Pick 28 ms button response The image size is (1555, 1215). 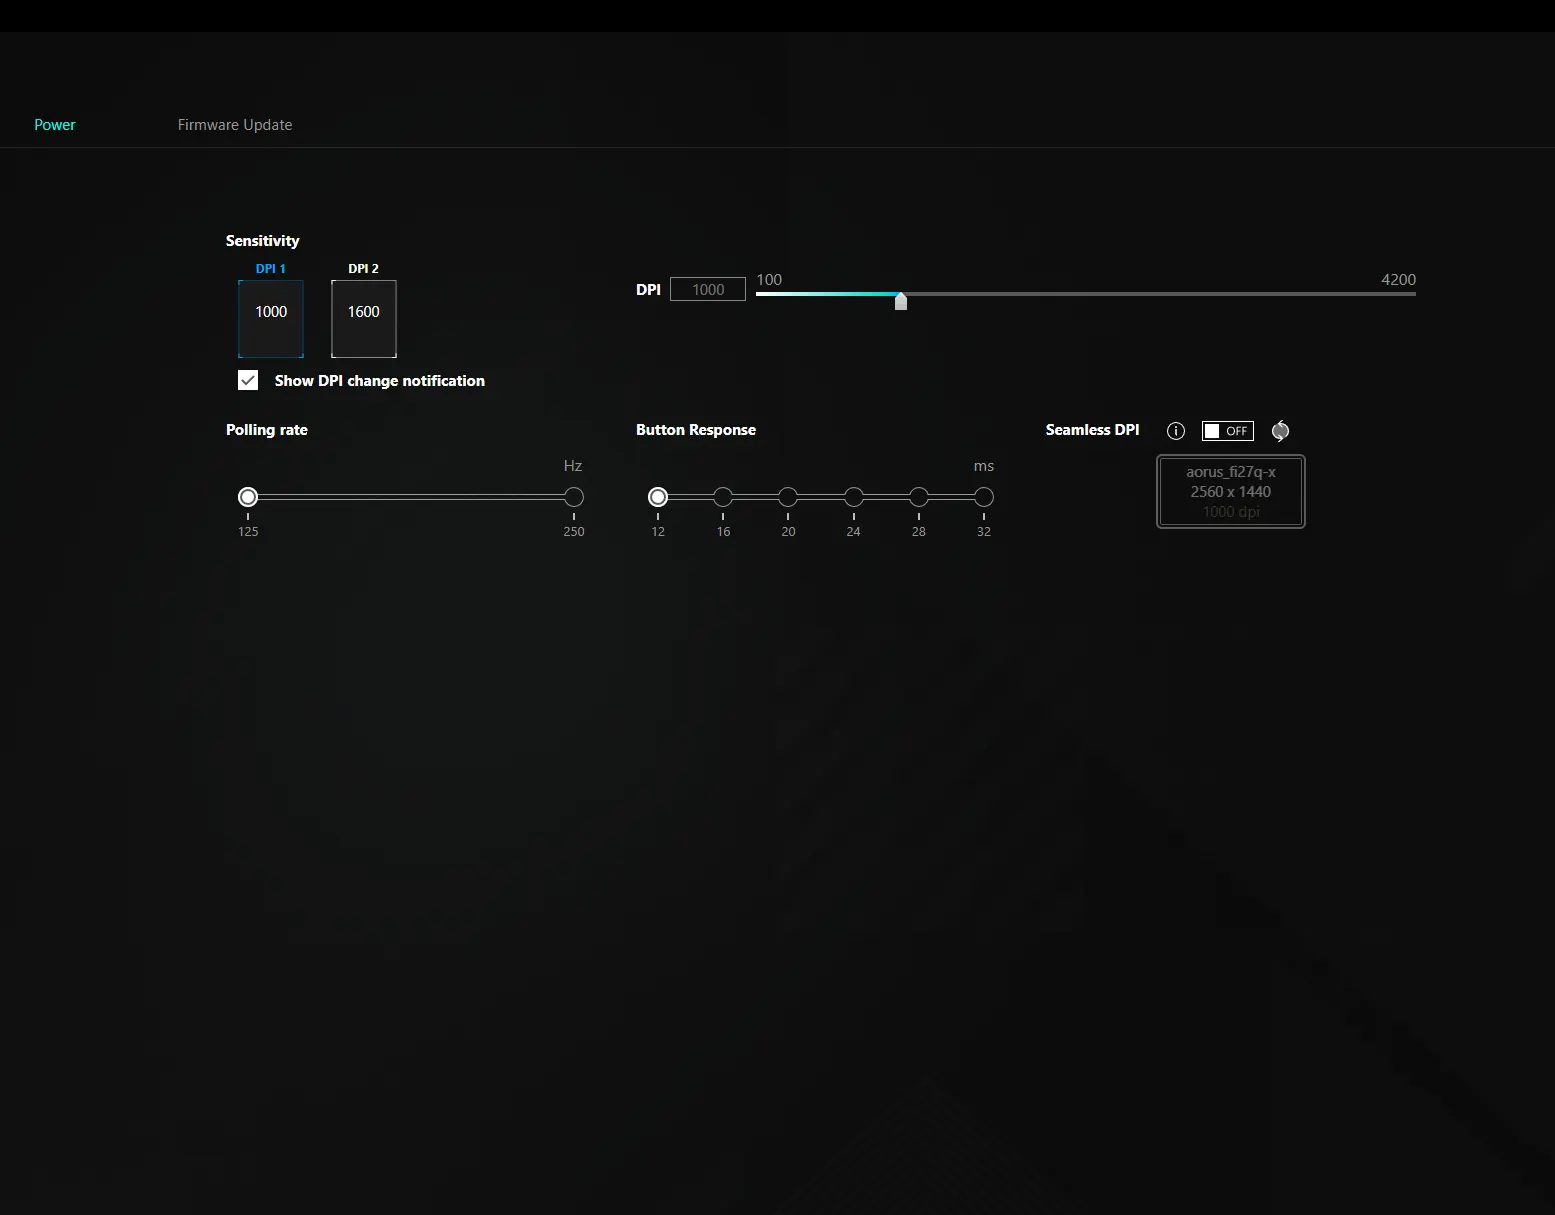919,497
